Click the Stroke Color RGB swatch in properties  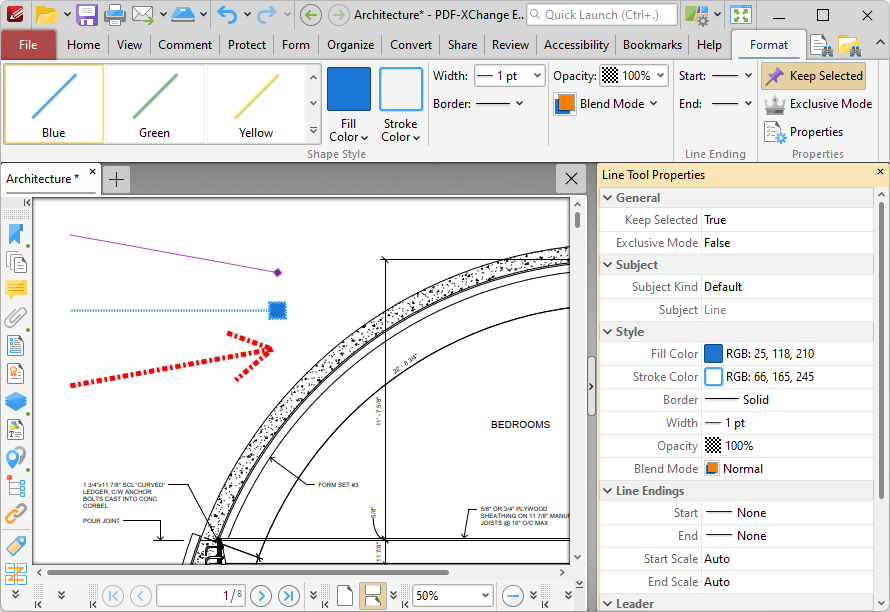point(713,376)
